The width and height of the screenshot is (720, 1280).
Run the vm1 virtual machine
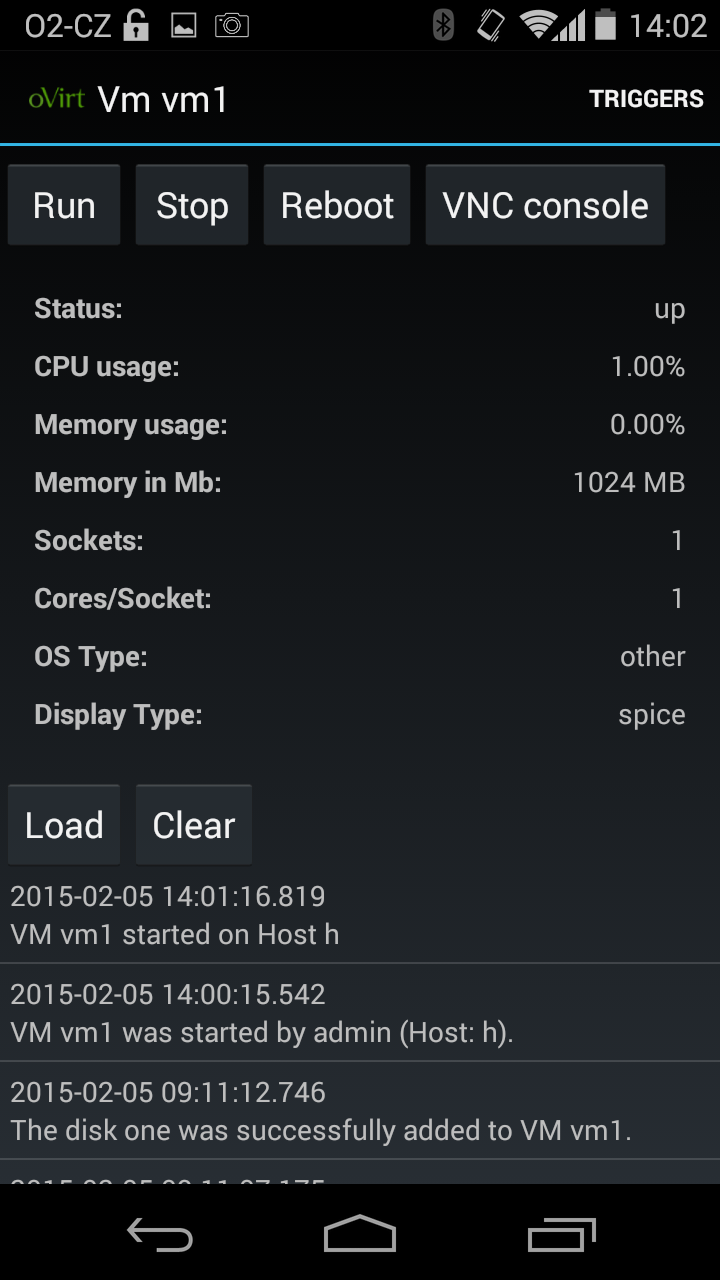point(64,206)
